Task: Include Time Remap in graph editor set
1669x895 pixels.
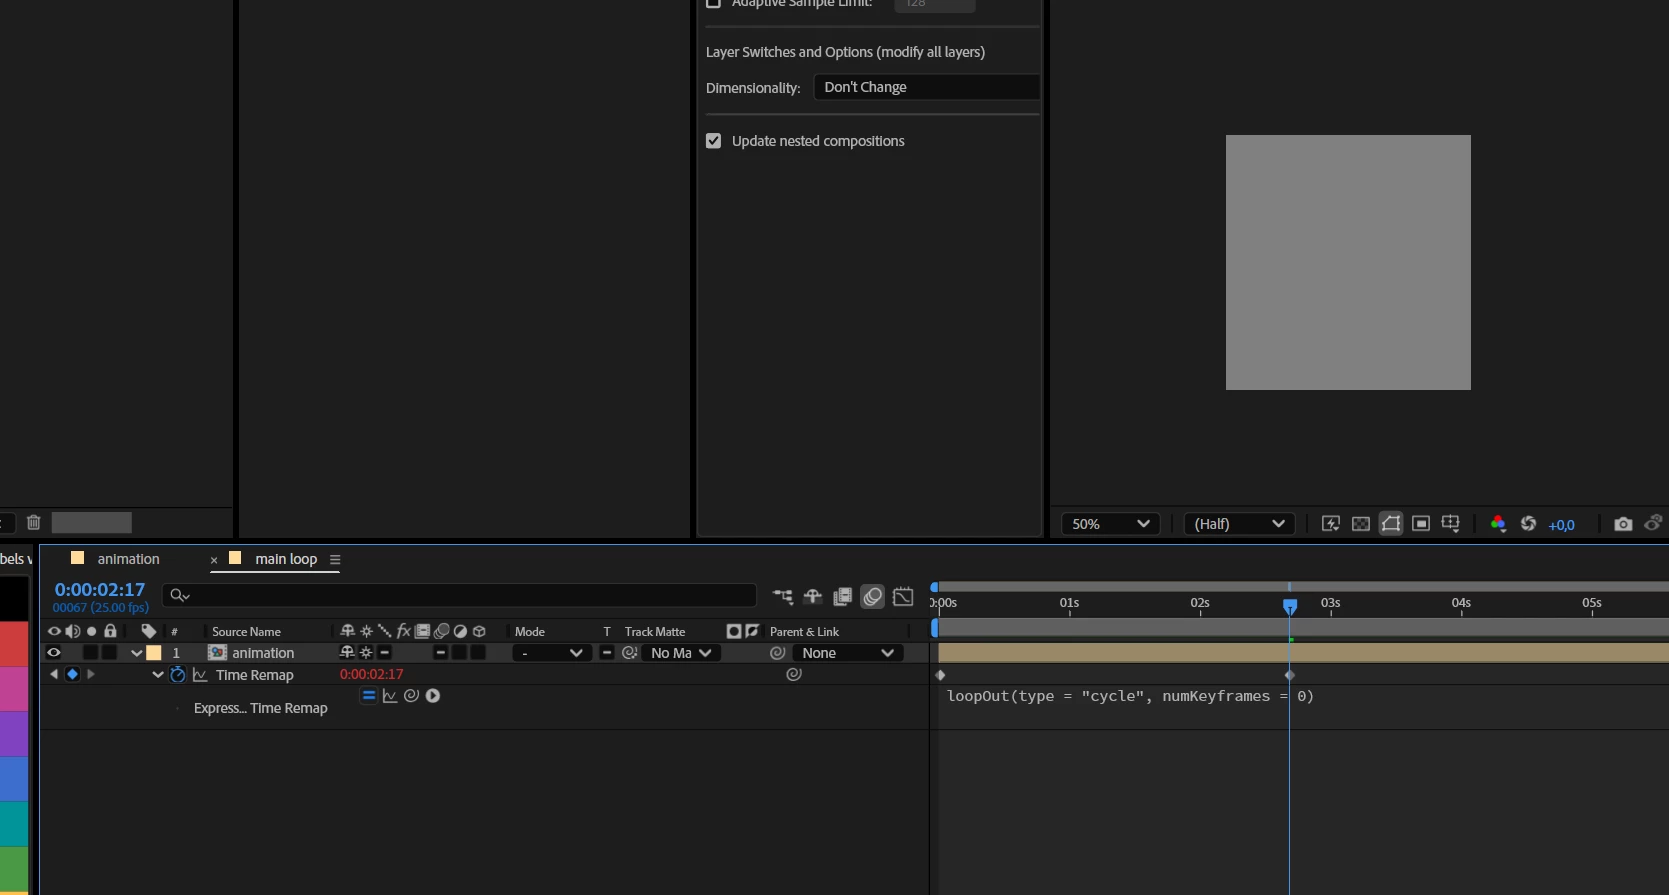Action: (x=200, y=675)
